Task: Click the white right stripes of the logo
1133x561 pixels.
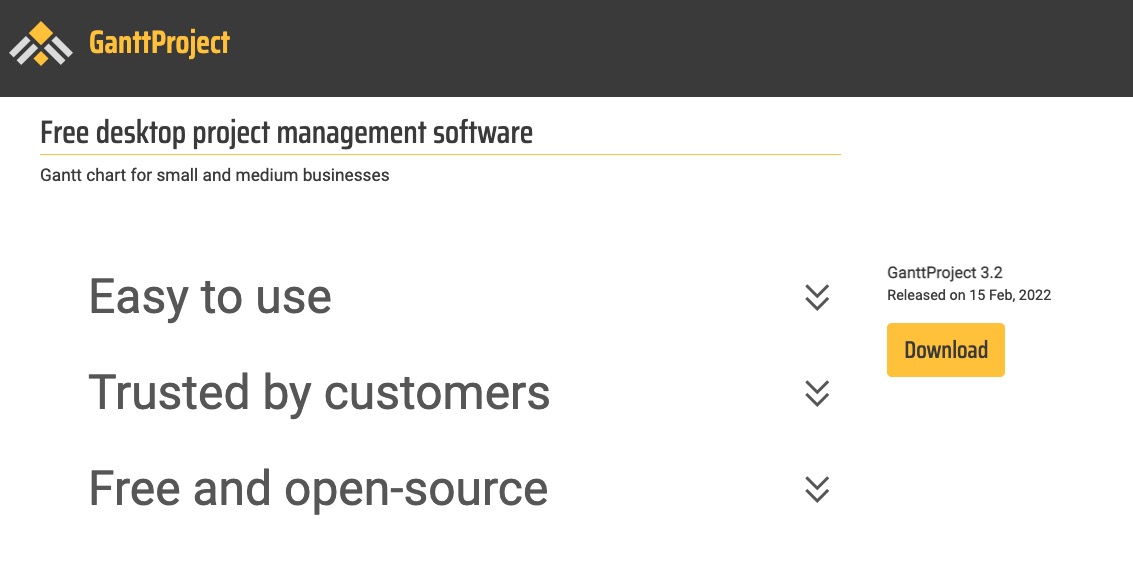Action: click(59, 49)
